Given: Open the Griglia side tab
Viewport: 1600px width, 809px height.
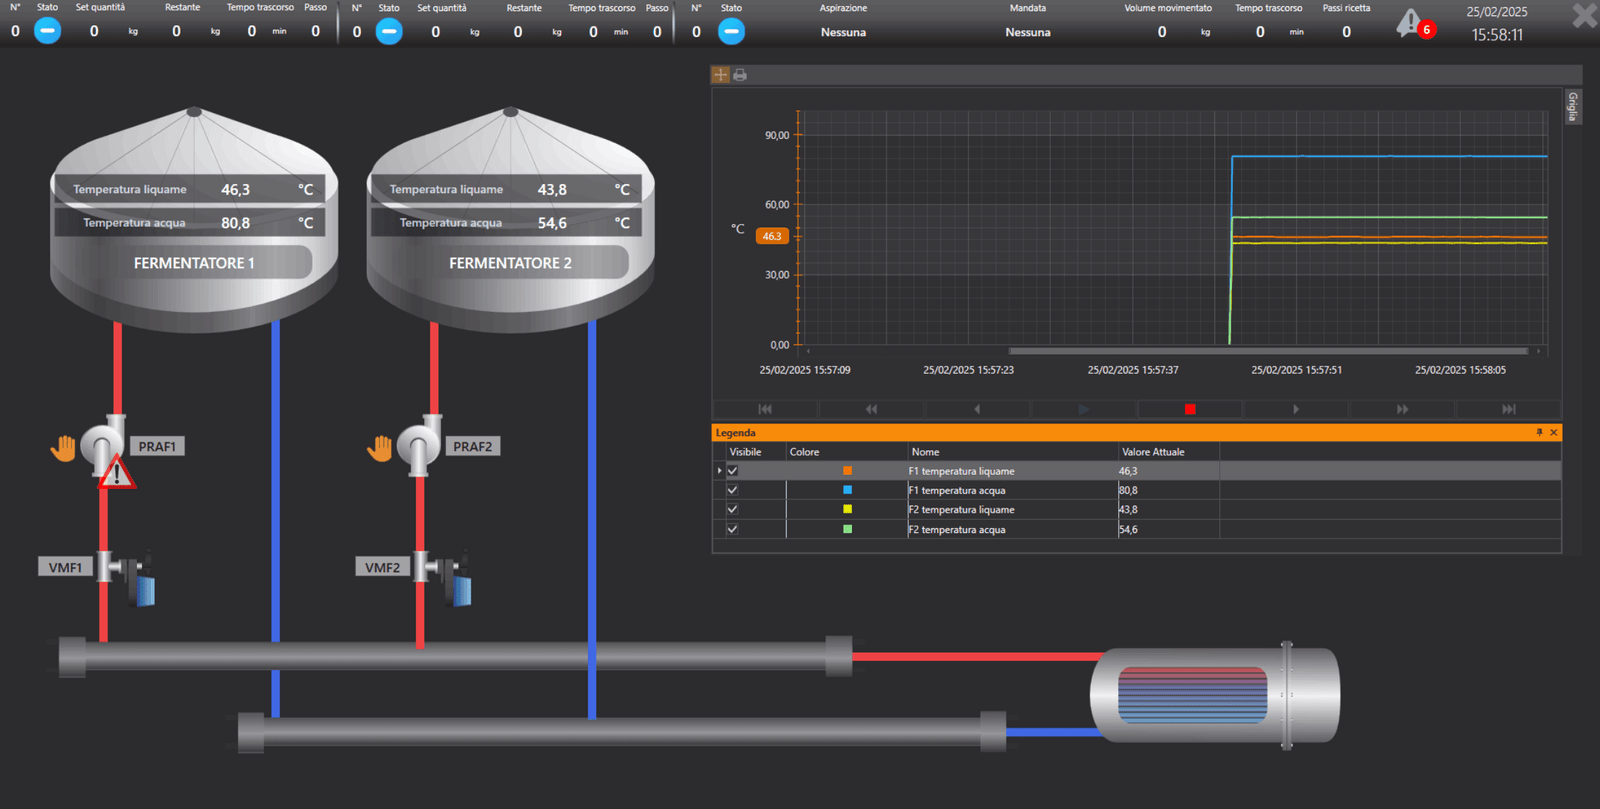Looking at the screenshot, I should [1572, 106].
